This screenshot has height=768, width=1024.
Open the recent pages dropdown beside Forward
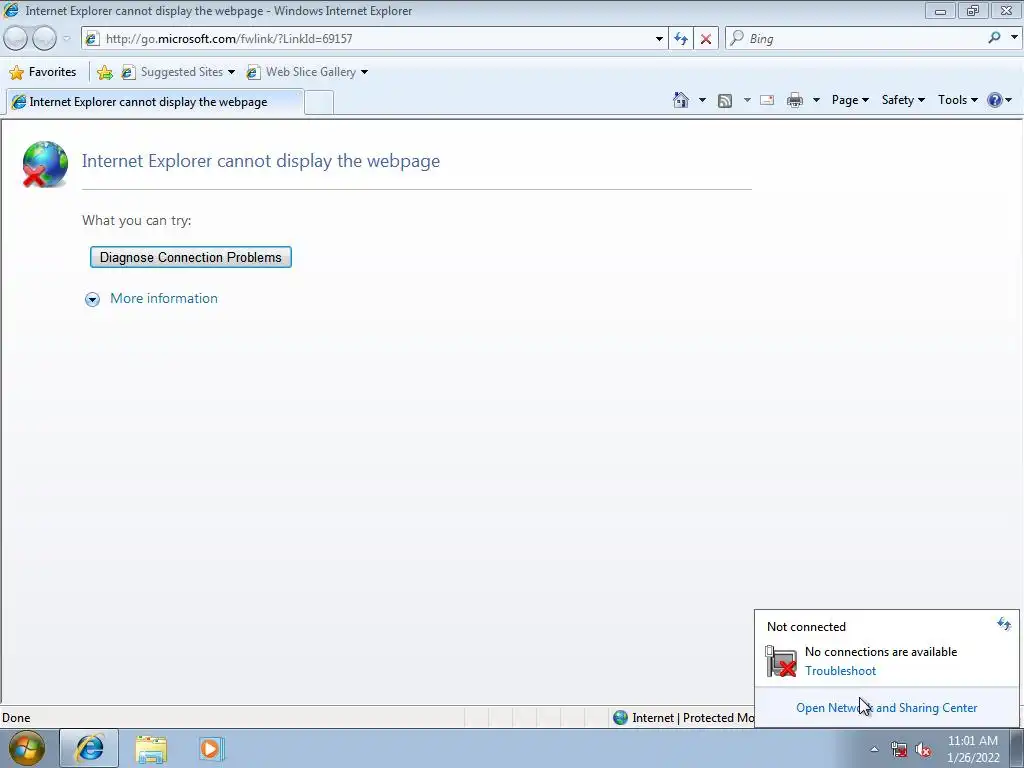[66, 39]
